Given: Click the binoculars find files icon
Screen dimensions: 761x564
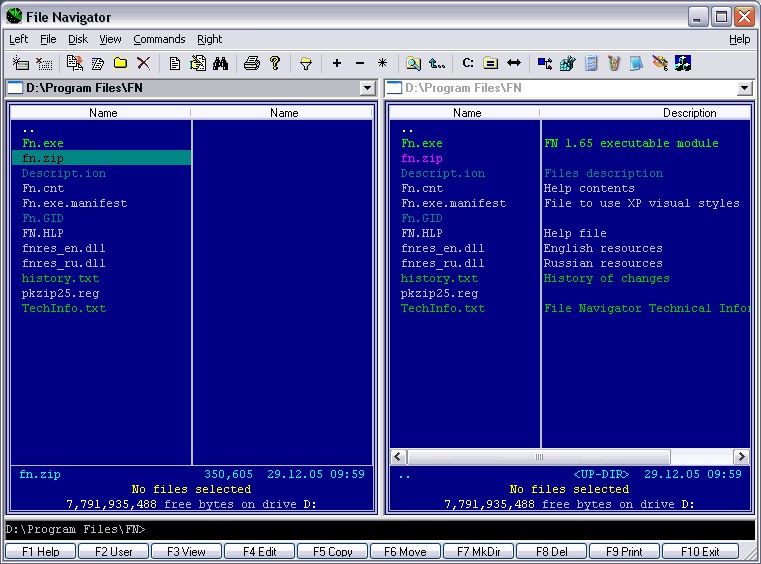Looking at the screenshot, I should pos(221,63).
